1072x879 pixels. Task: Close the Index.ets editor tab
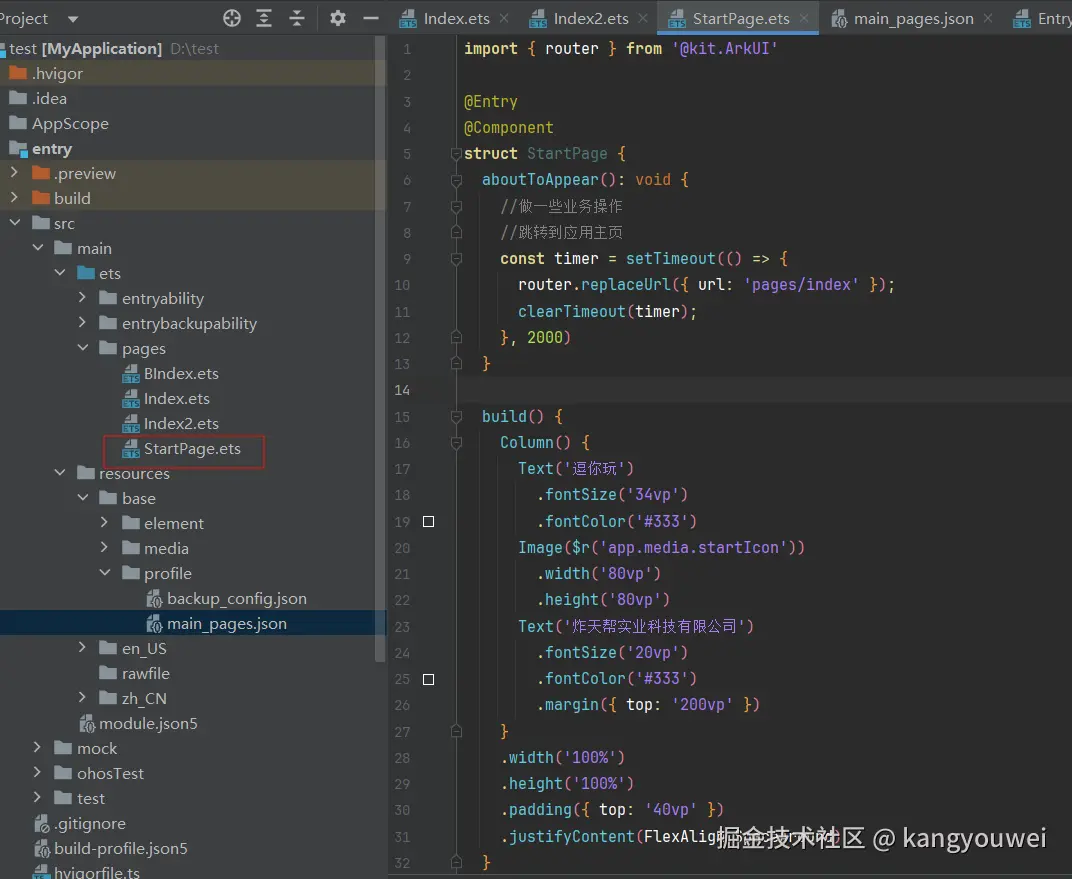503,19
